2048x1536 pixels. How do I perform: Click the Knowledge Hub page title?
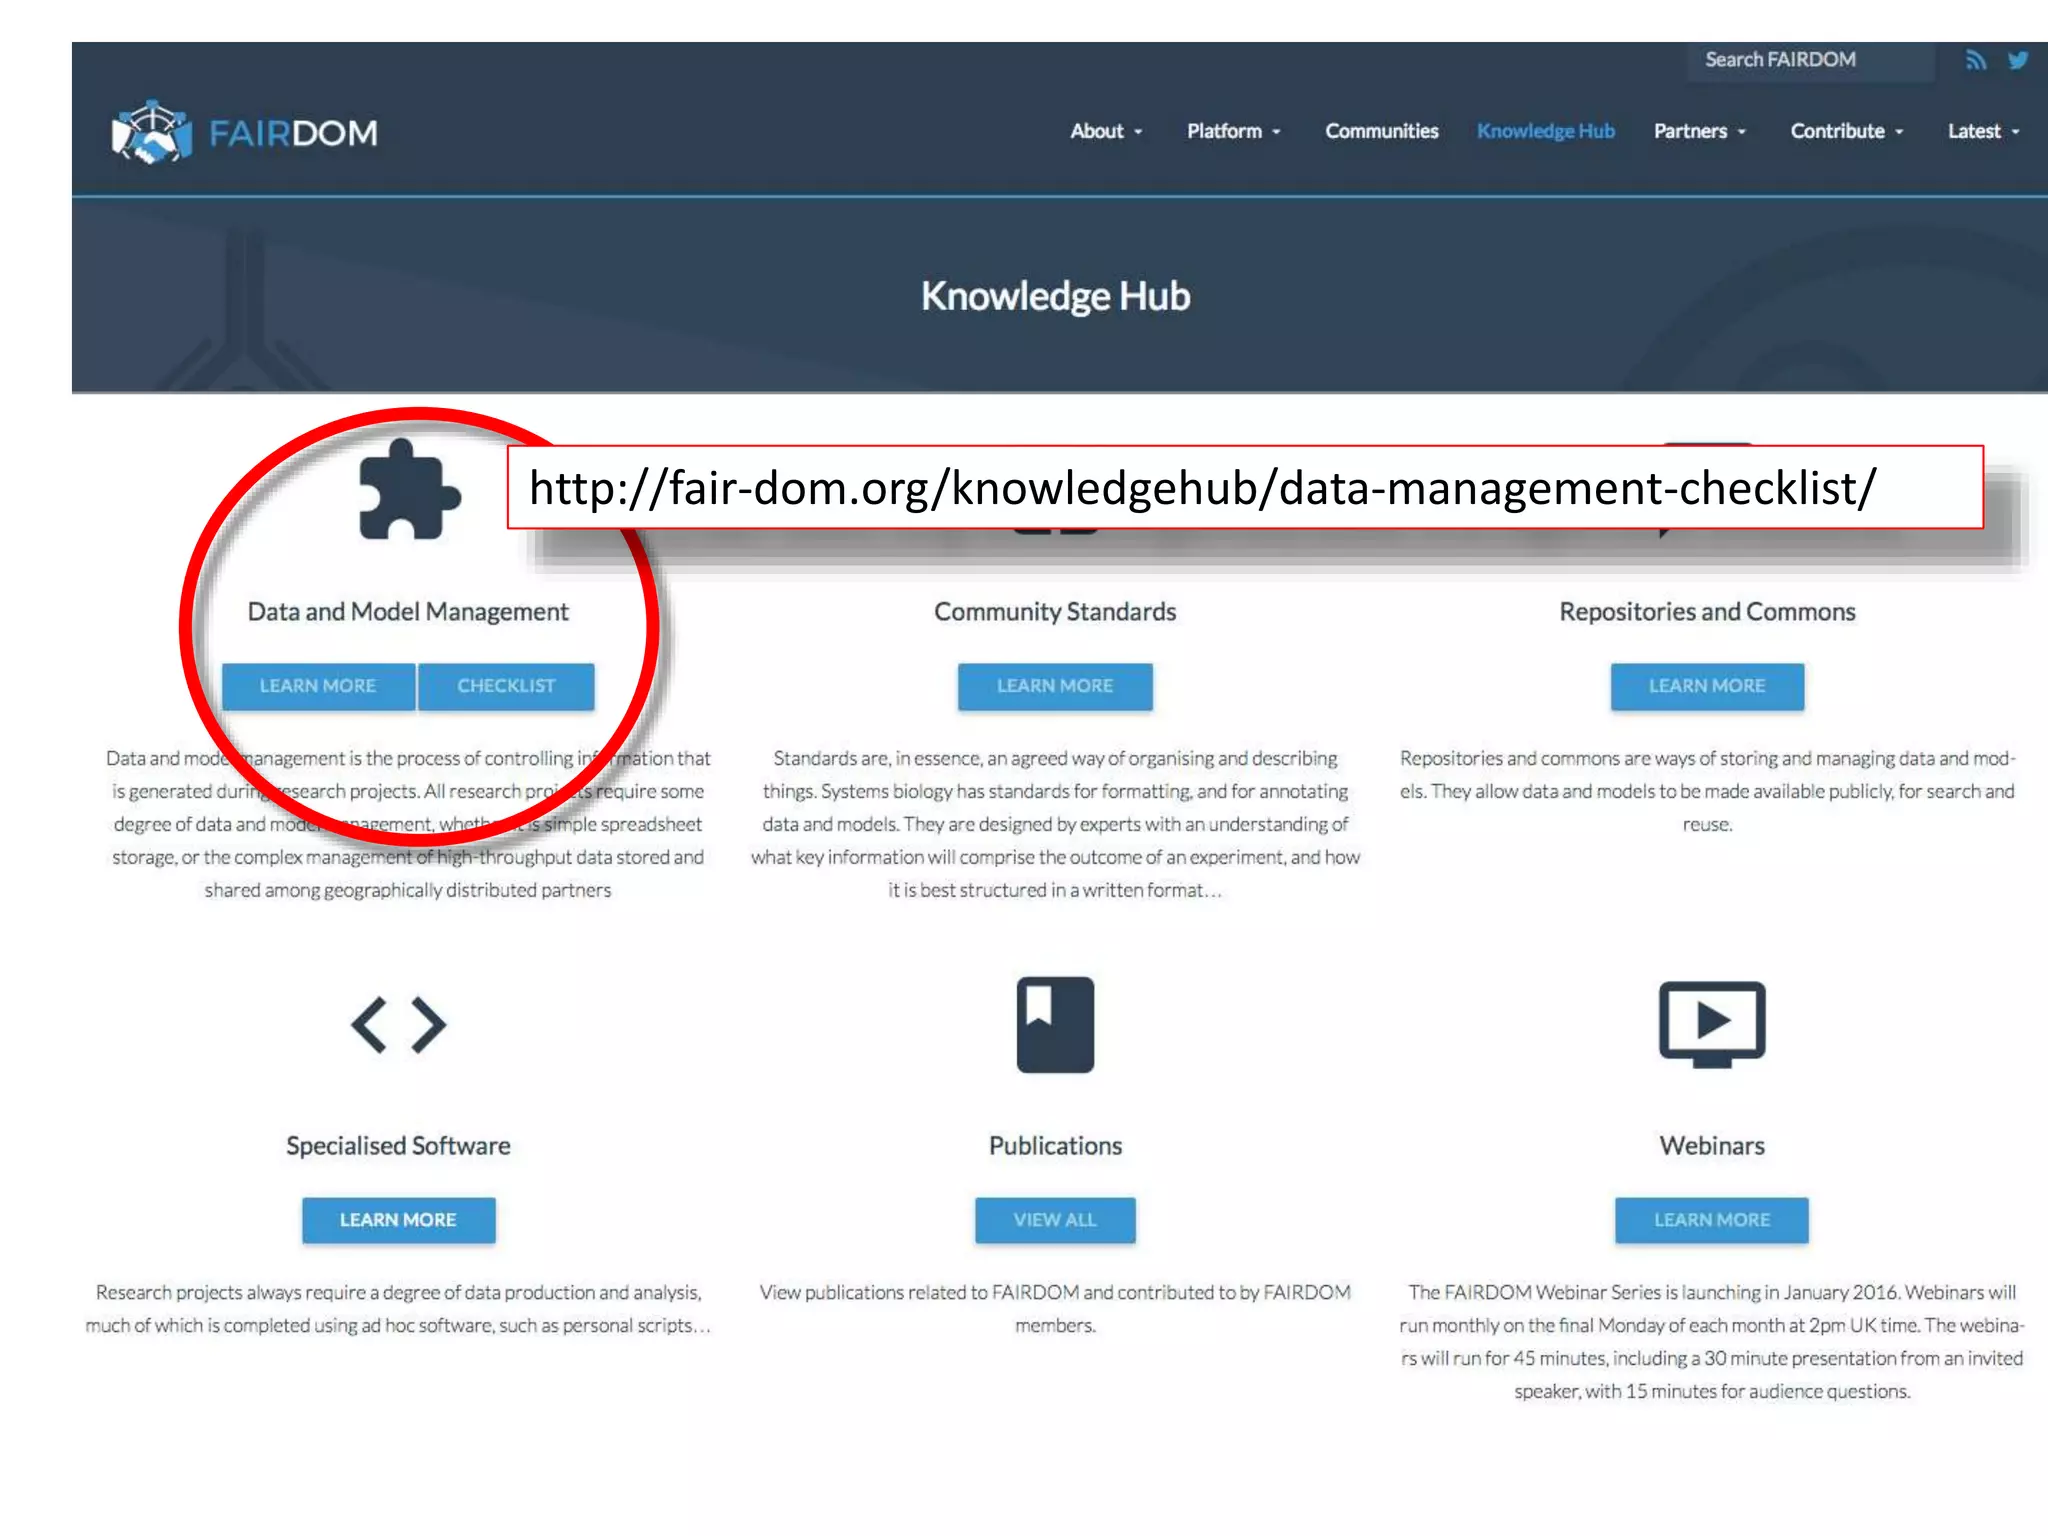click(x=1055, y=297)
